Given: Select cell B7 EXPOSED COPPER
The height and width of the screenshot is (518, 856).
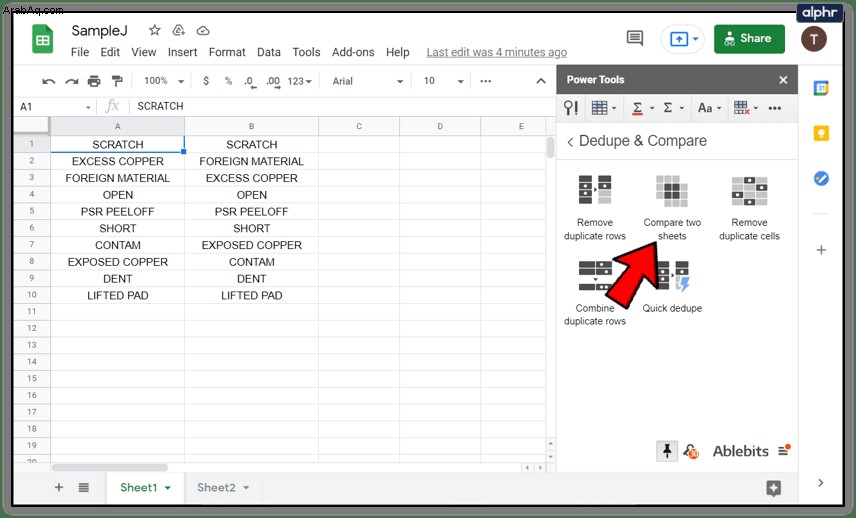Looking at the screenshot, I should point(251,245).
